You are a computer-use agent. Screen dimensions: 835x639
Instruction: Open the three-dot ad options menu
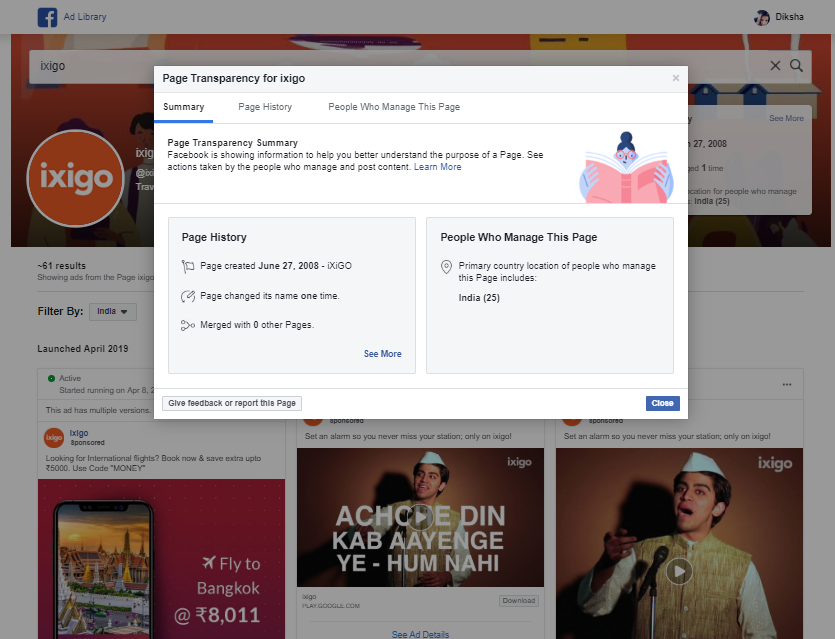787,384
